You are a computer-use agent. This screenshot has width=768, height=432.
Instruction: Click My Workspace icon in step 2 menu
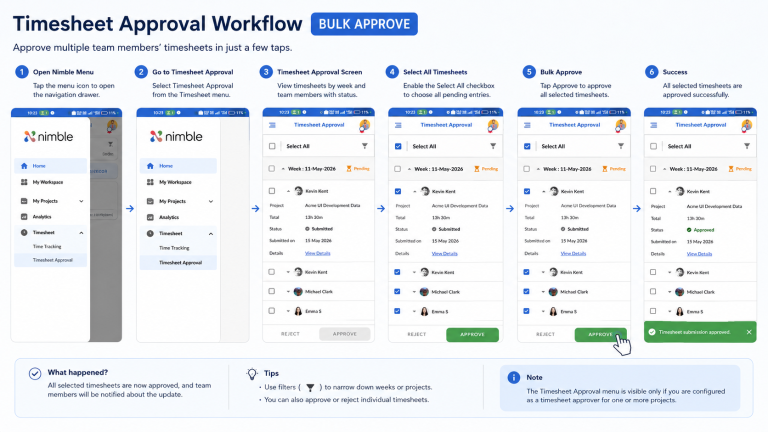pyautogui.click(x=150, y=182)
